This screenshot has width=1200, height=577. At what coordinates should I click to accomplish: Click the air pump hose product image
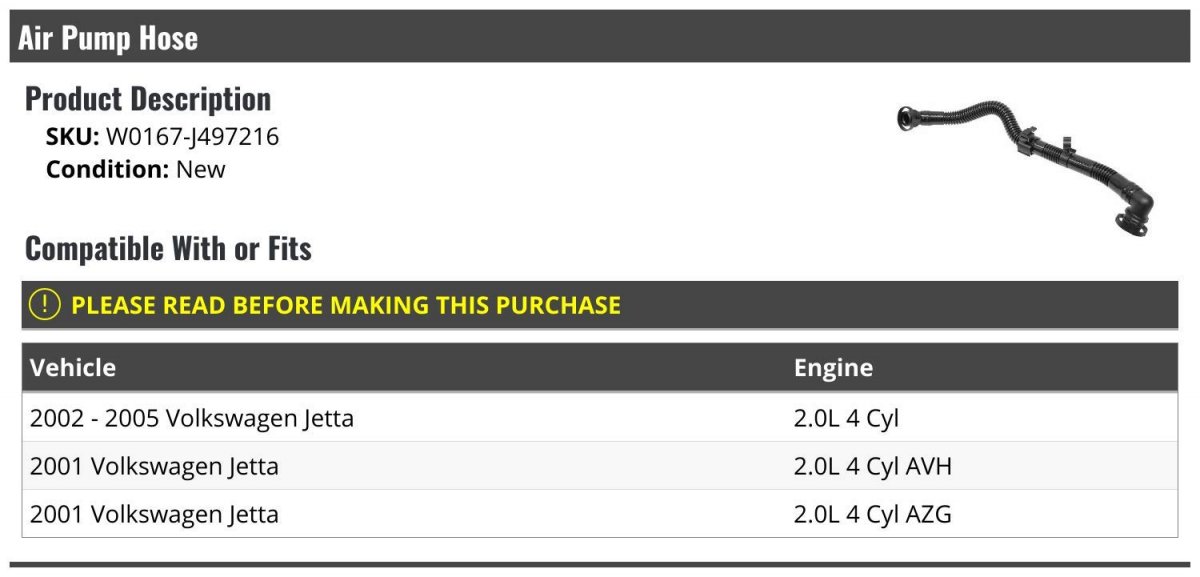click(1025, 160)
